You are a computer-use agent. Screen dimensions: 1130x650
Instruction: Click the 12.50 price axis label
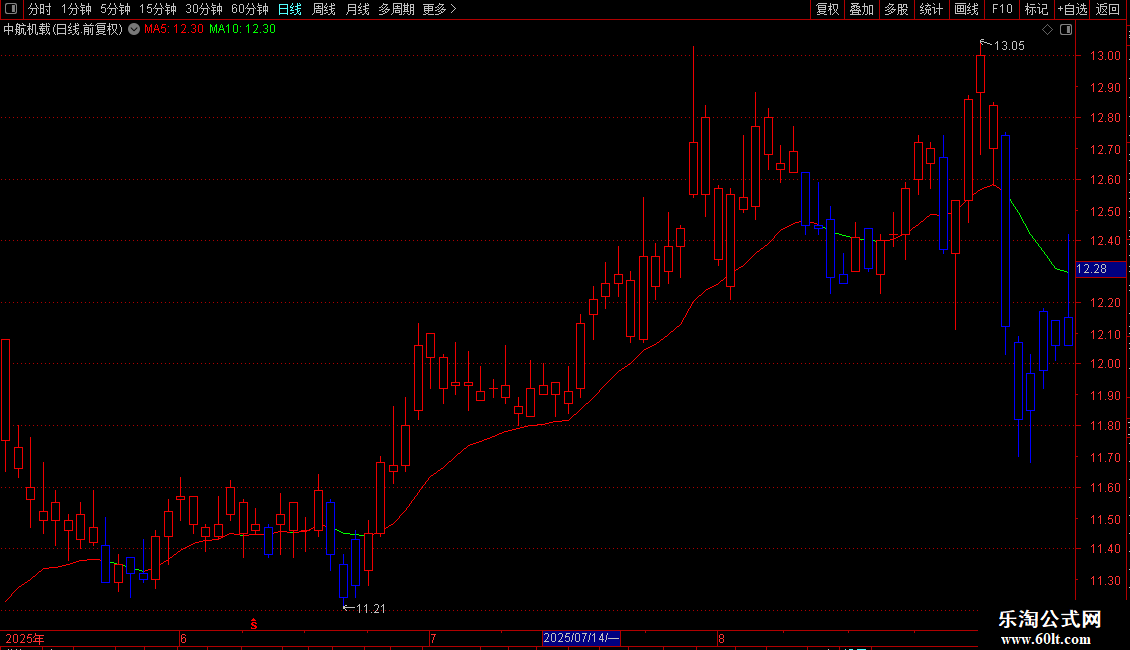1105,211
